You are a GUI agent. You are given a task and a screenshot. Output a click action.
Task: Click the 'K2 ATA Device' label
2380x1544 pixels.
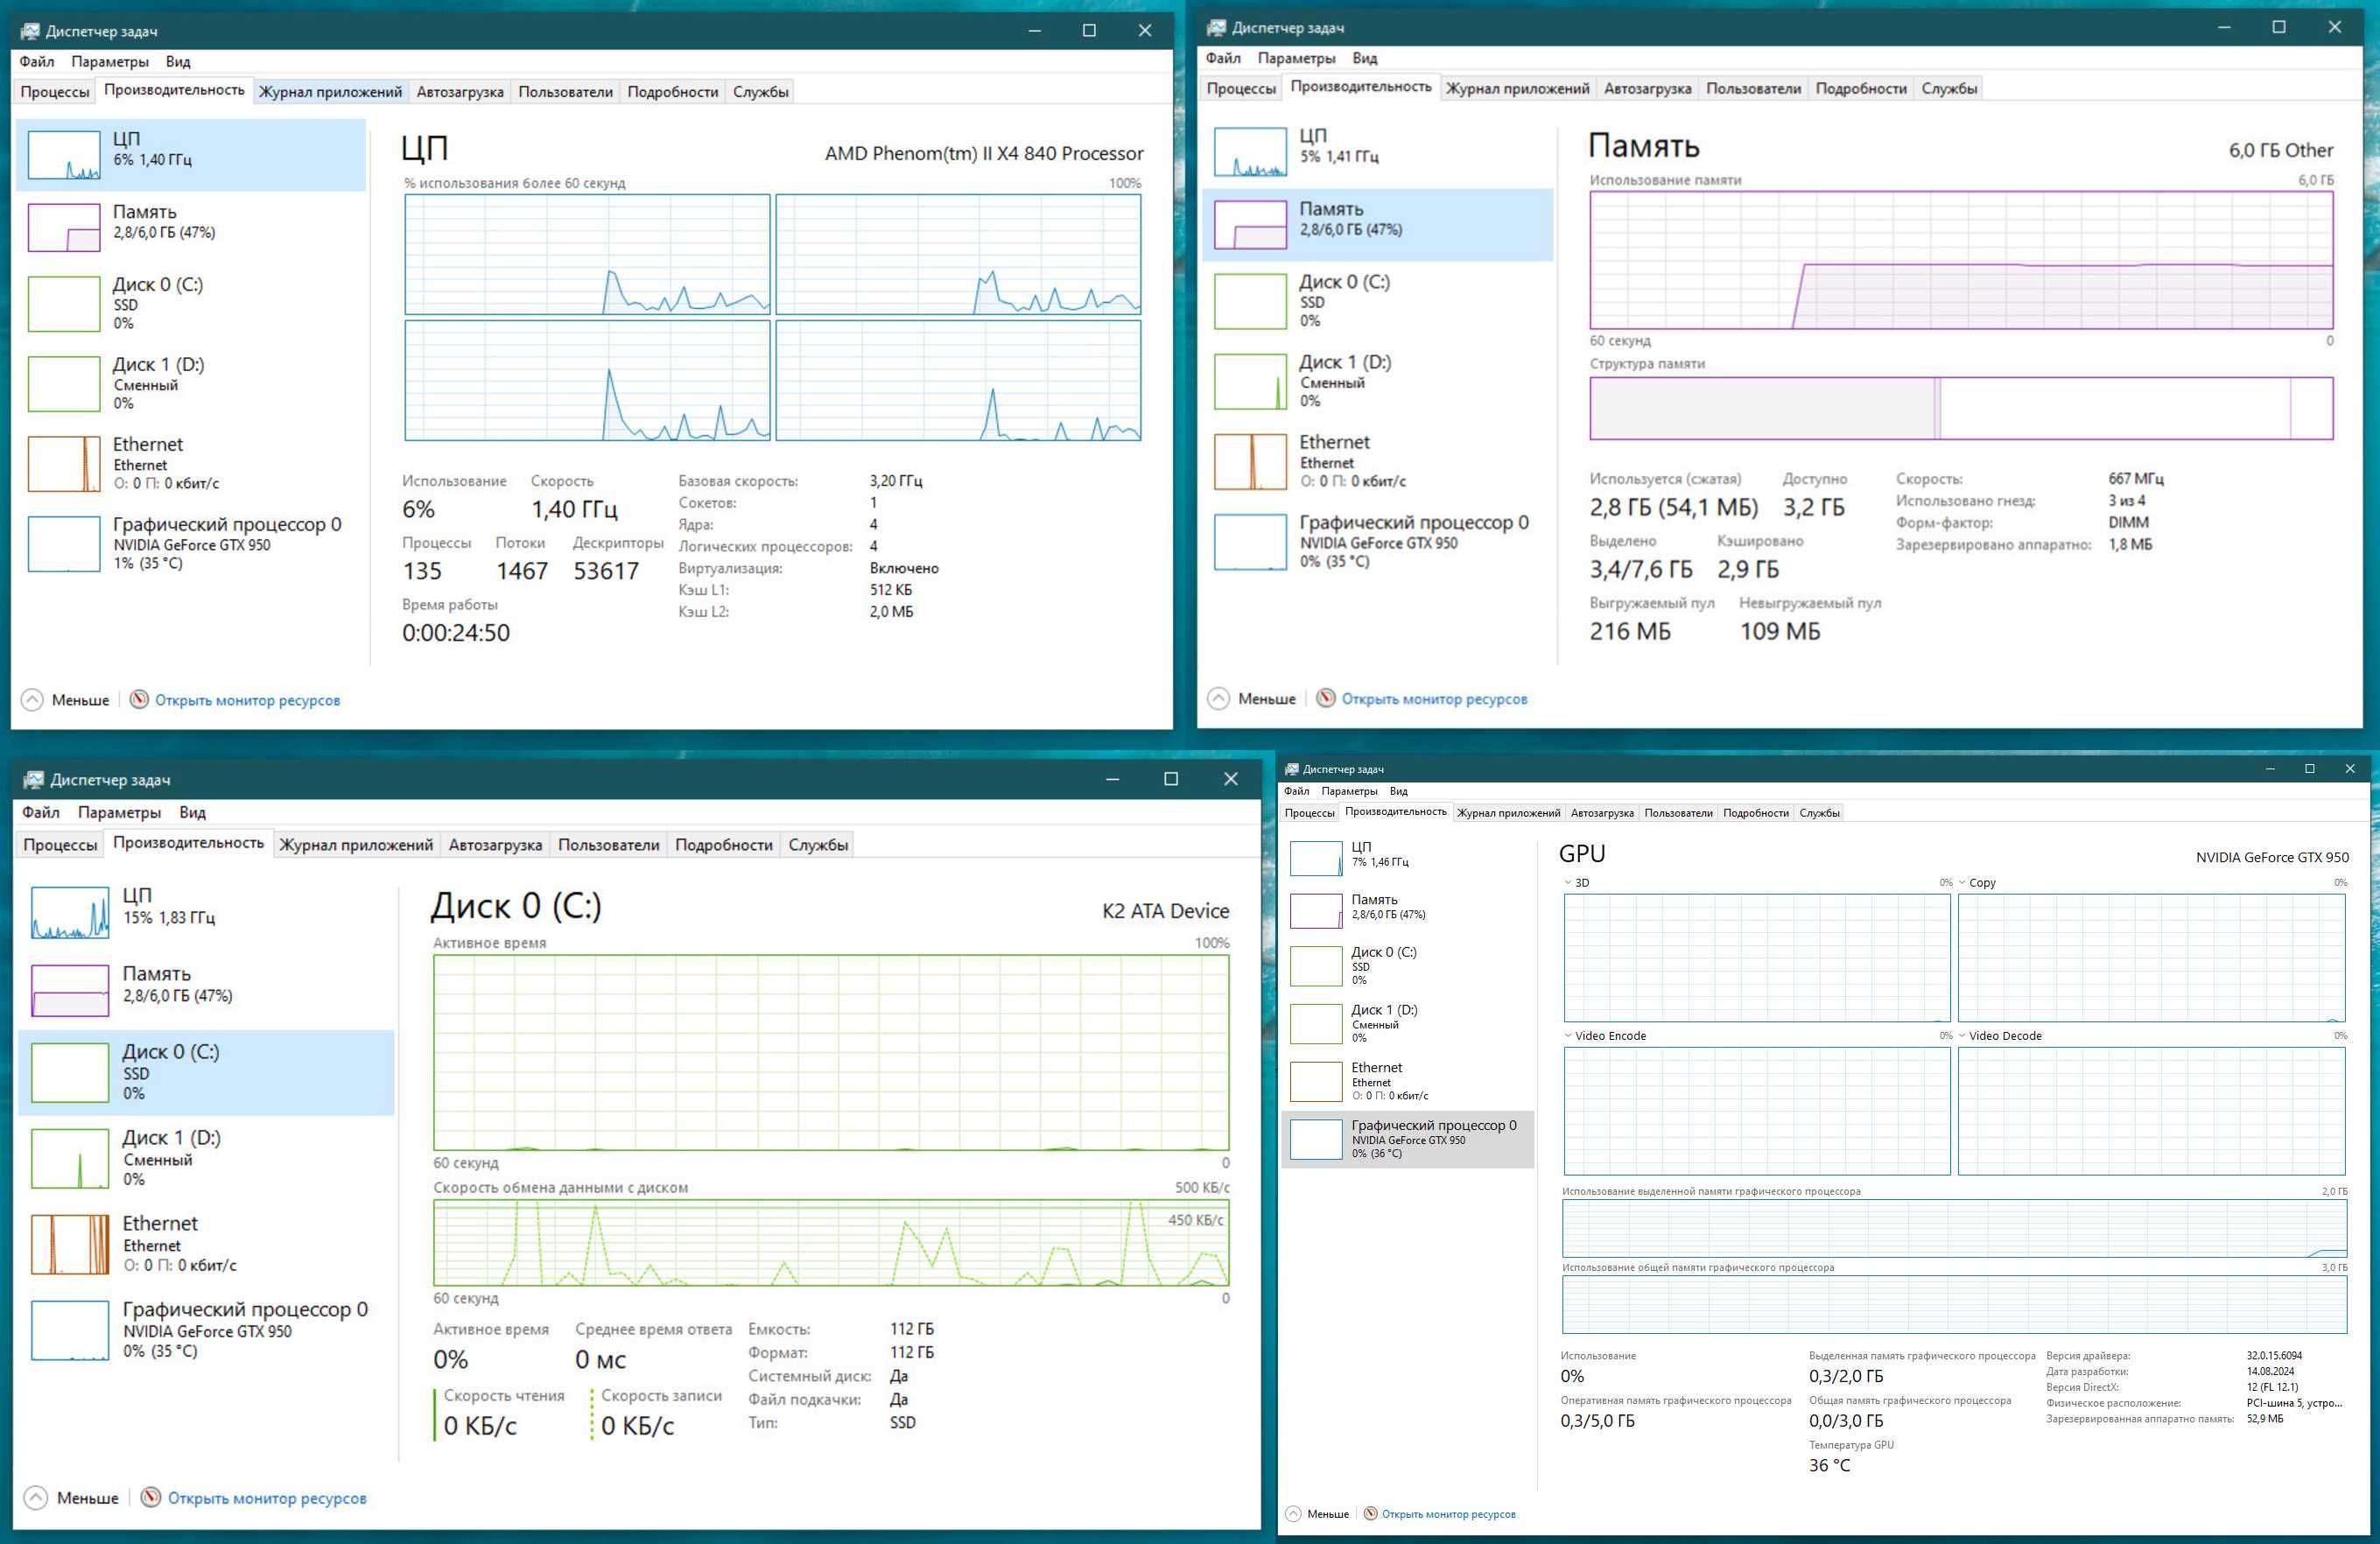coord(1165,910)
